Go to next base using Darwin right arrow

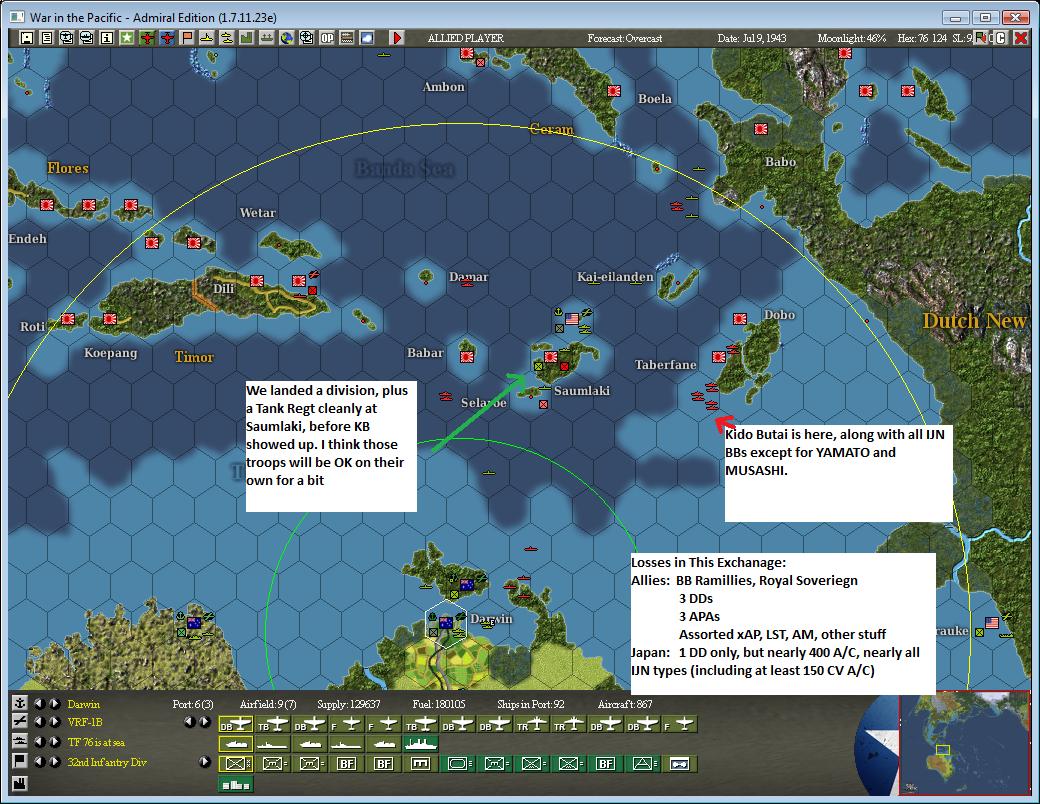point(55,703)
